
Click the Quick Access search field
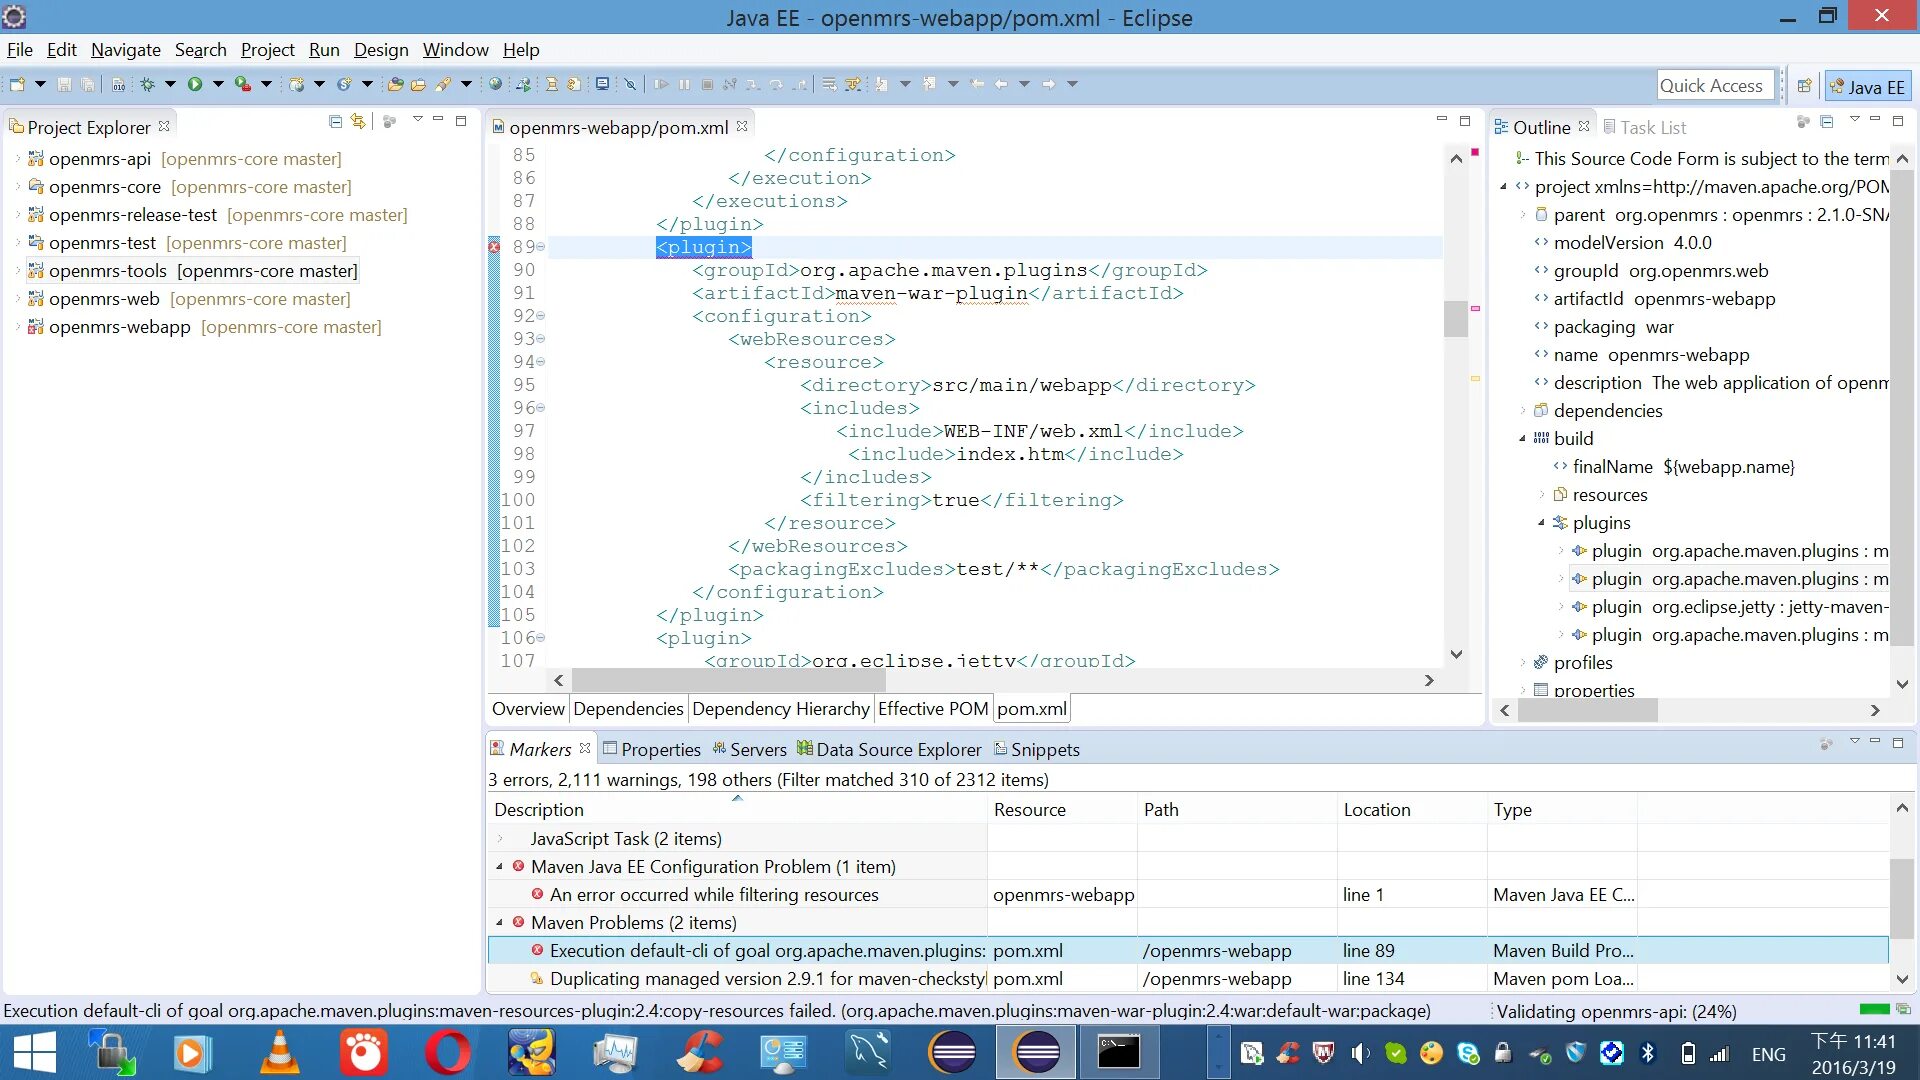[x=1714, y=86]
